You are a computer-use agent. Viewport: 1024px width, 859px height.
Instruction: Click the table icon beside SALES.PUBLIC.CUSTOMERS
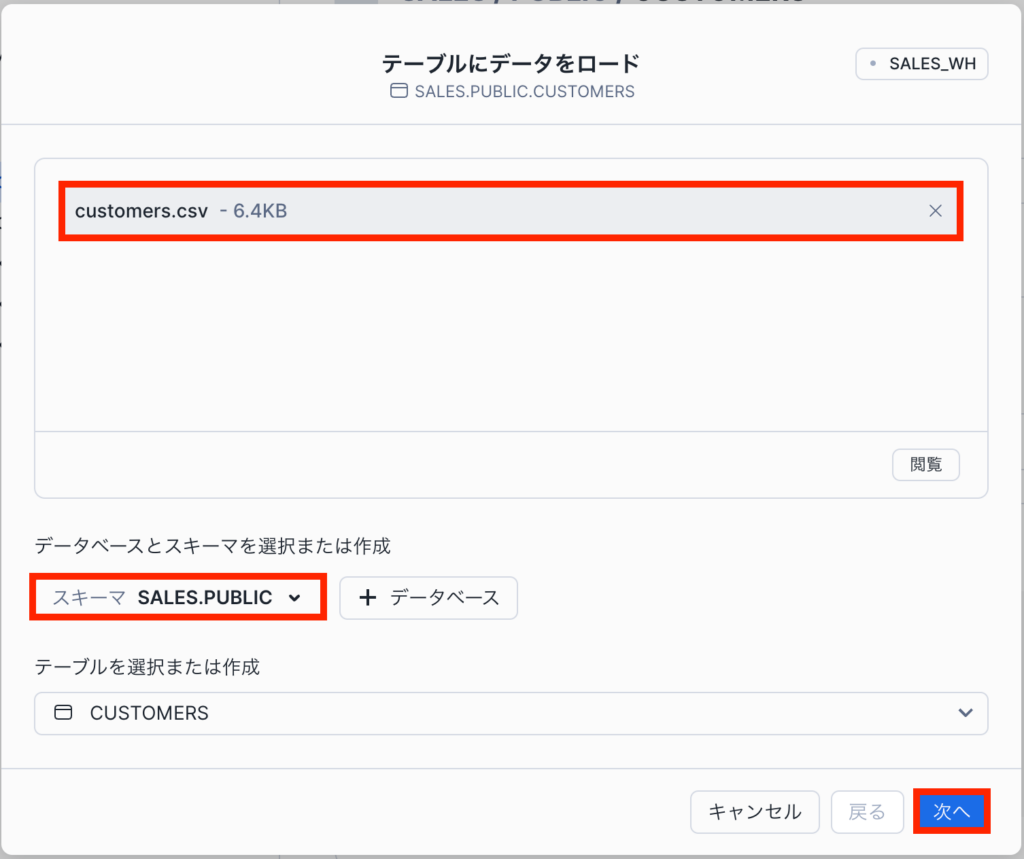pyautogui.click(x=398, y=91)
